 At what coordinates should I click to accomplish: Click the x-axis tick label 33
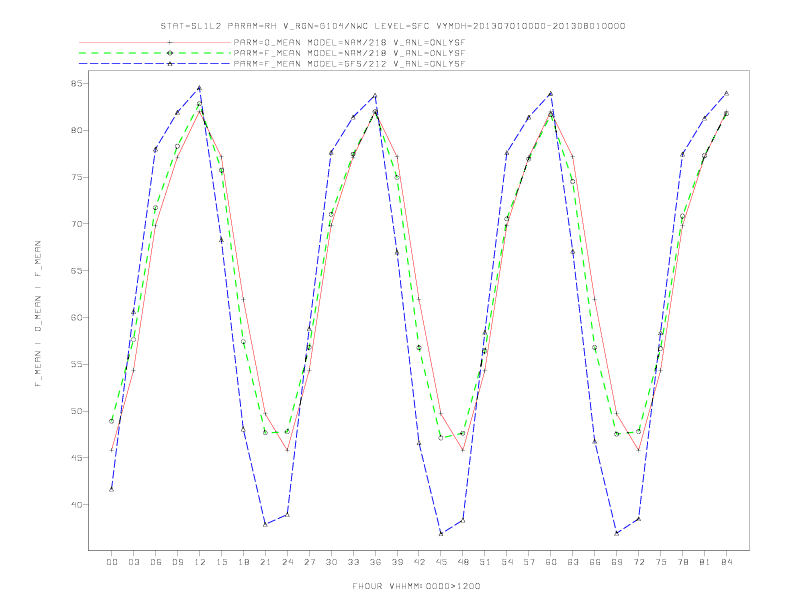point(353,562)
